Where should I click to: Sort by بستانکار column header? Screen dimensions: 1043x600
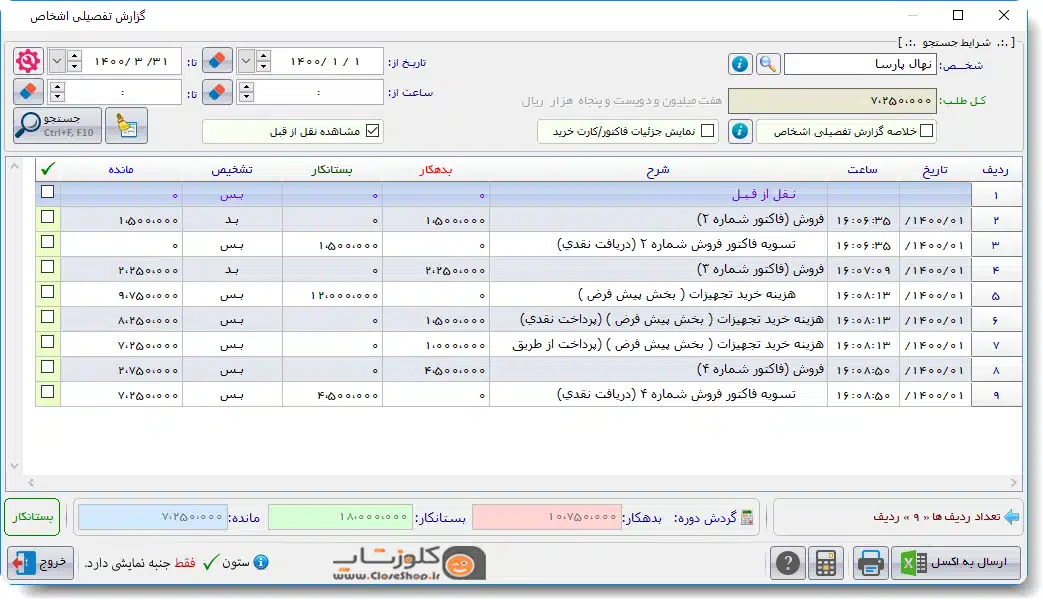[x=332, y=170]
